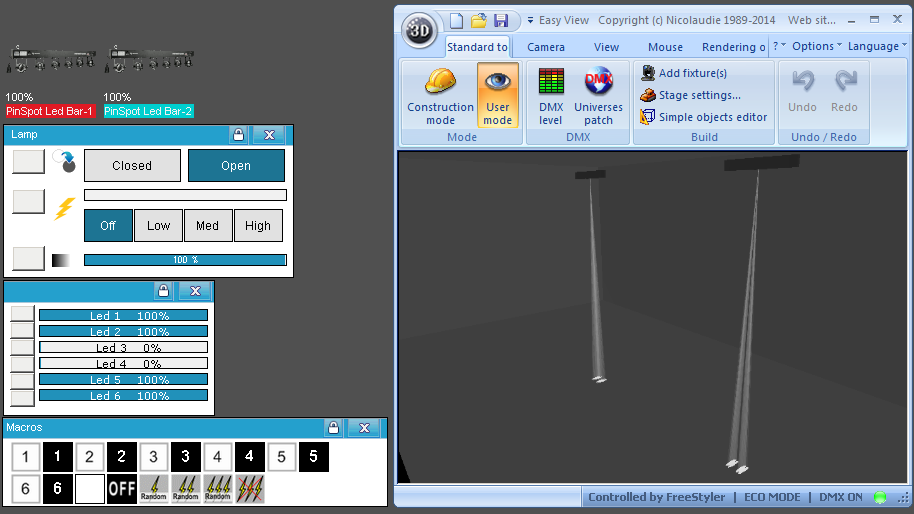This screenshot has height=514, width=914.
Task: Lock the Led channels panel
Action: (163, 291)
